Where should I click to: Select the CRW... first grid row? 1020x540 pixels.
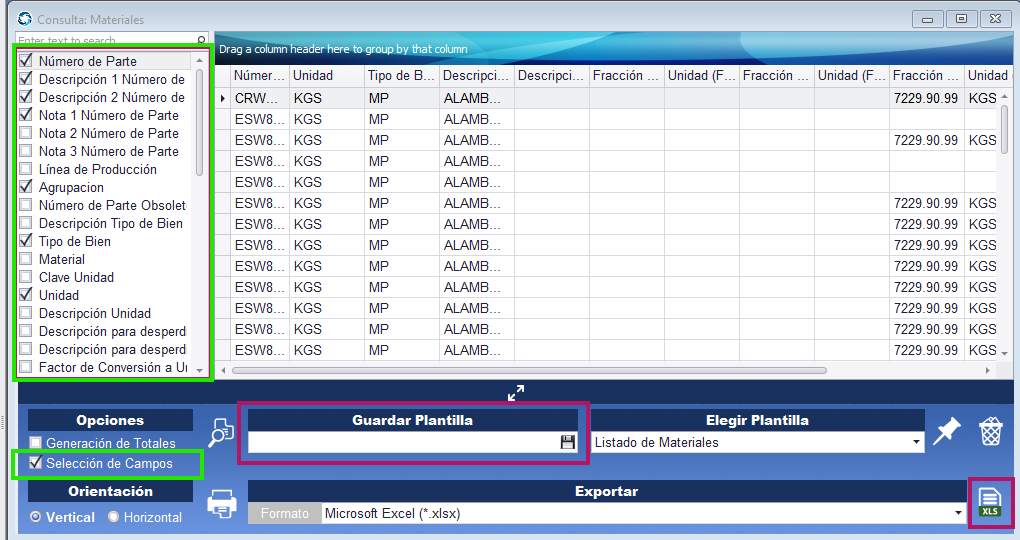pos(259,98)
